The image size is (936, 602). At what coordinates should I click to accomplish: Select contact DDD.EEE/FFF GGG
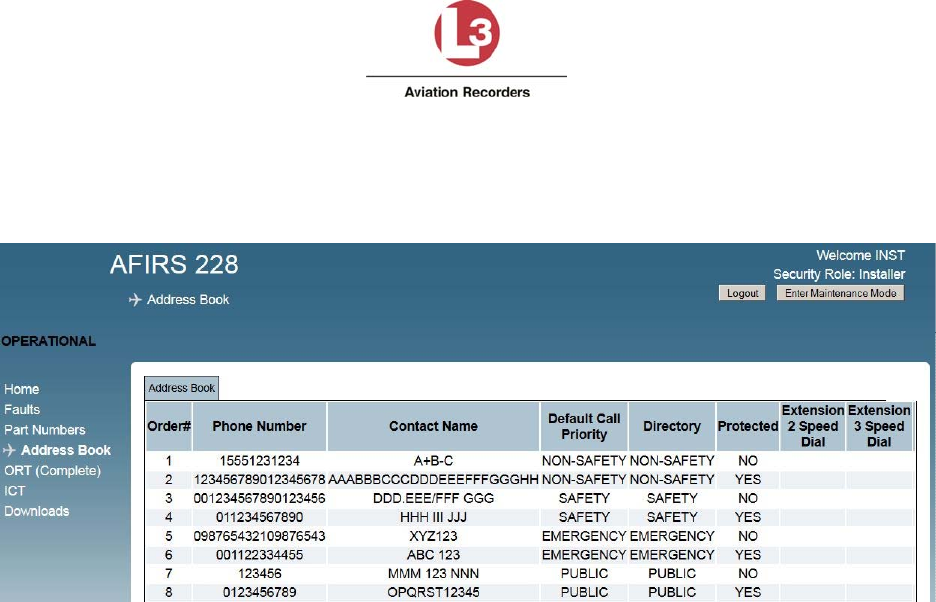click(x=433, y=498)
